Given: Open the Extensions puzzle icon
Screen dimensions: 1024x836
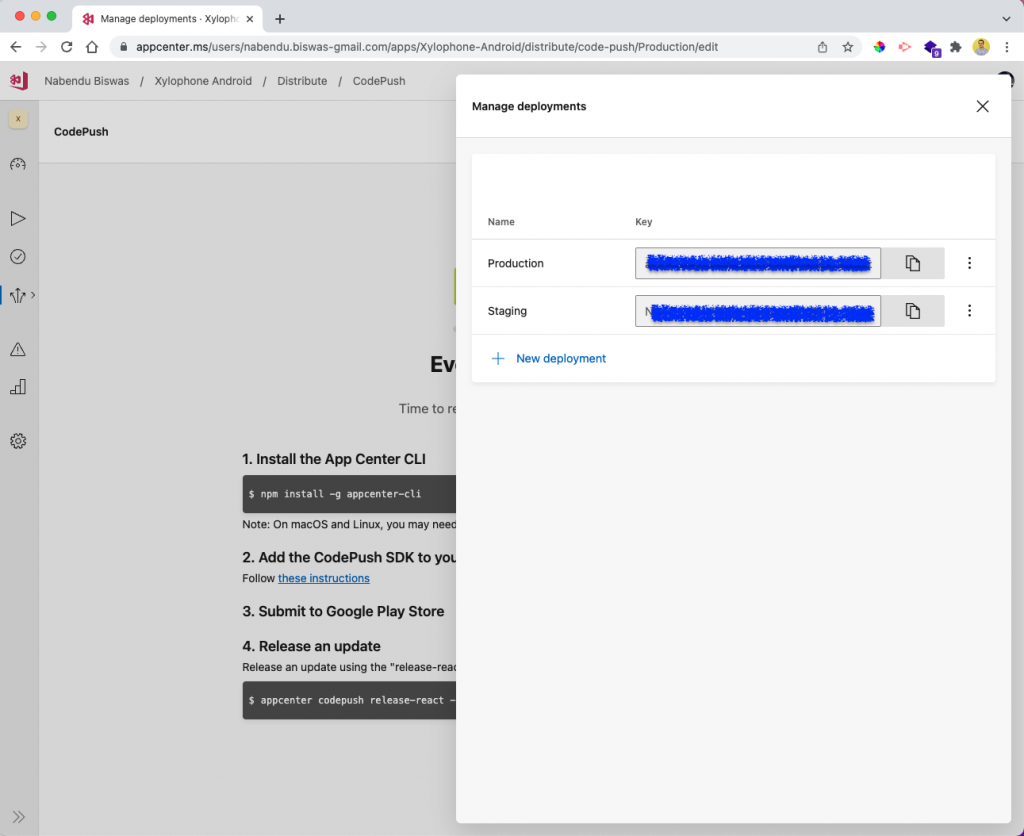Looking at the screenshot, I should pyautogui.click(x=955, y=47).
